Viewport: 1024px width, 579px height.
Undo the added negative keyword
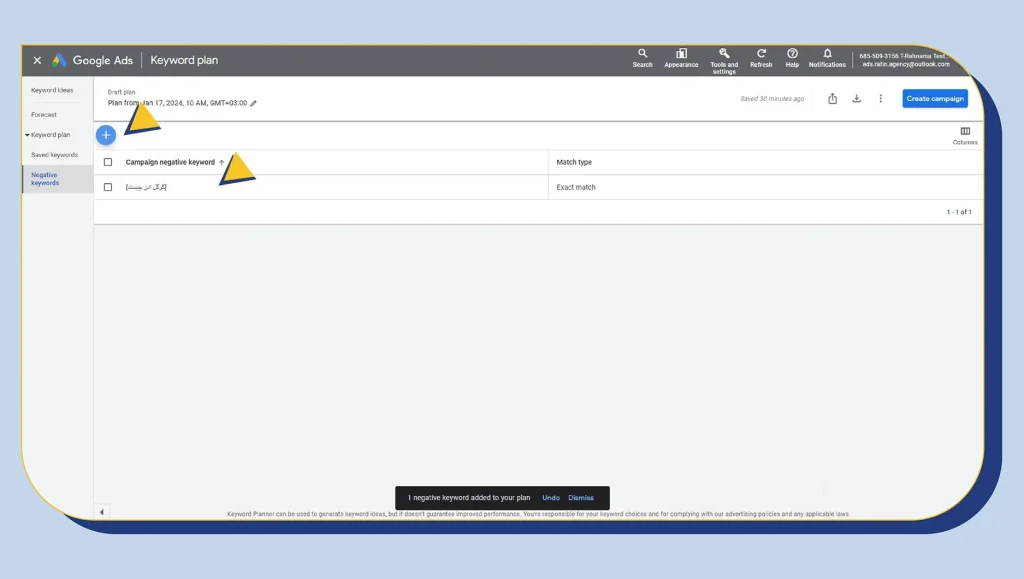click(551, 497)
